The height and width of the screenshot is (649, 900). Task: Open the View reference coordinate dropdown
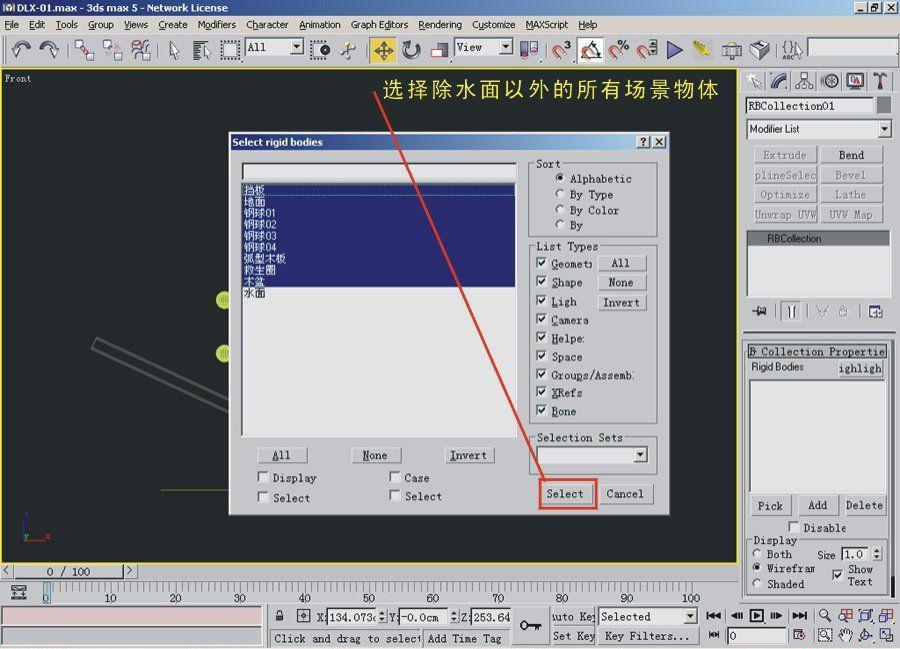pos(505,47)
